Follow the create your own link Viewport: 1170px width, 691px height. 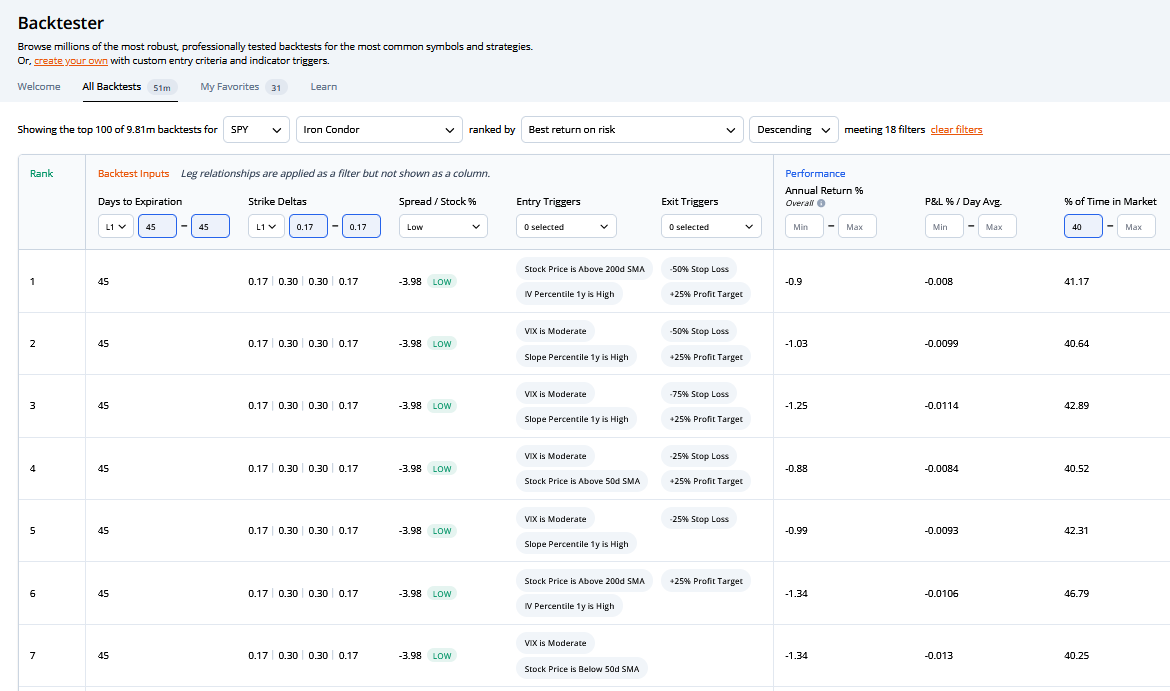[x=71, y=61]
